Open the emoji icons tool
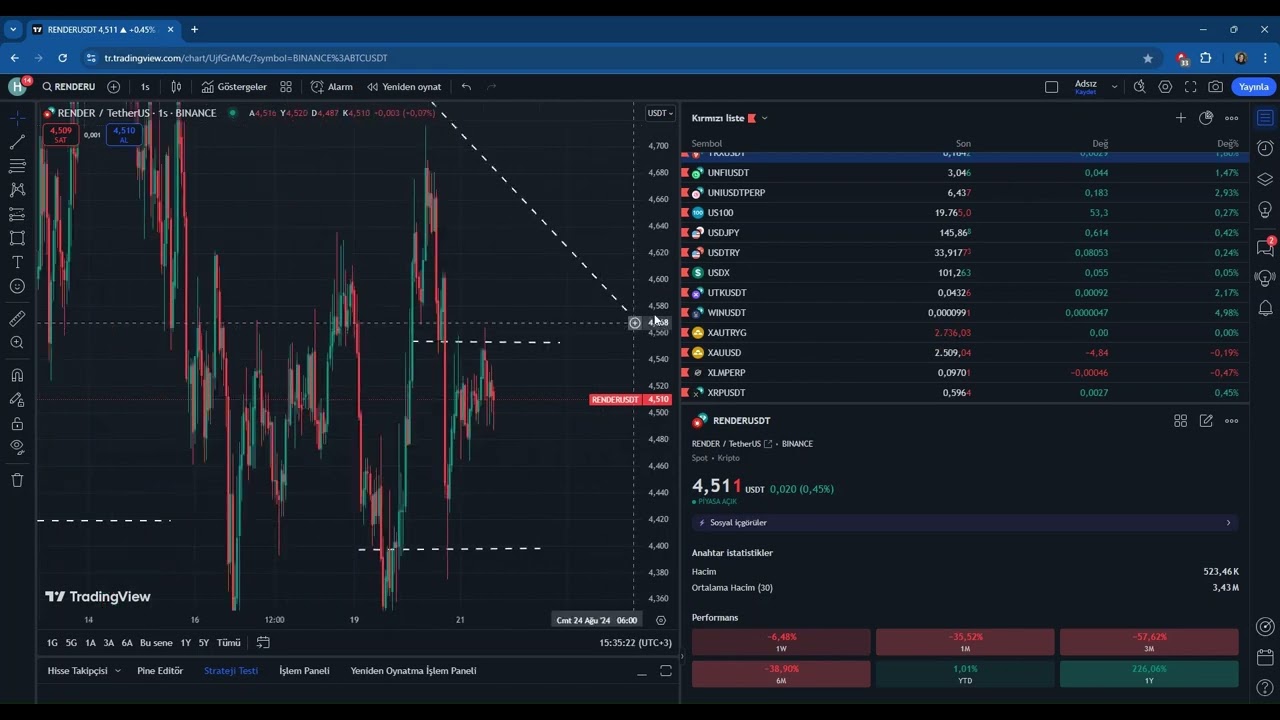 tap(17, 286)
